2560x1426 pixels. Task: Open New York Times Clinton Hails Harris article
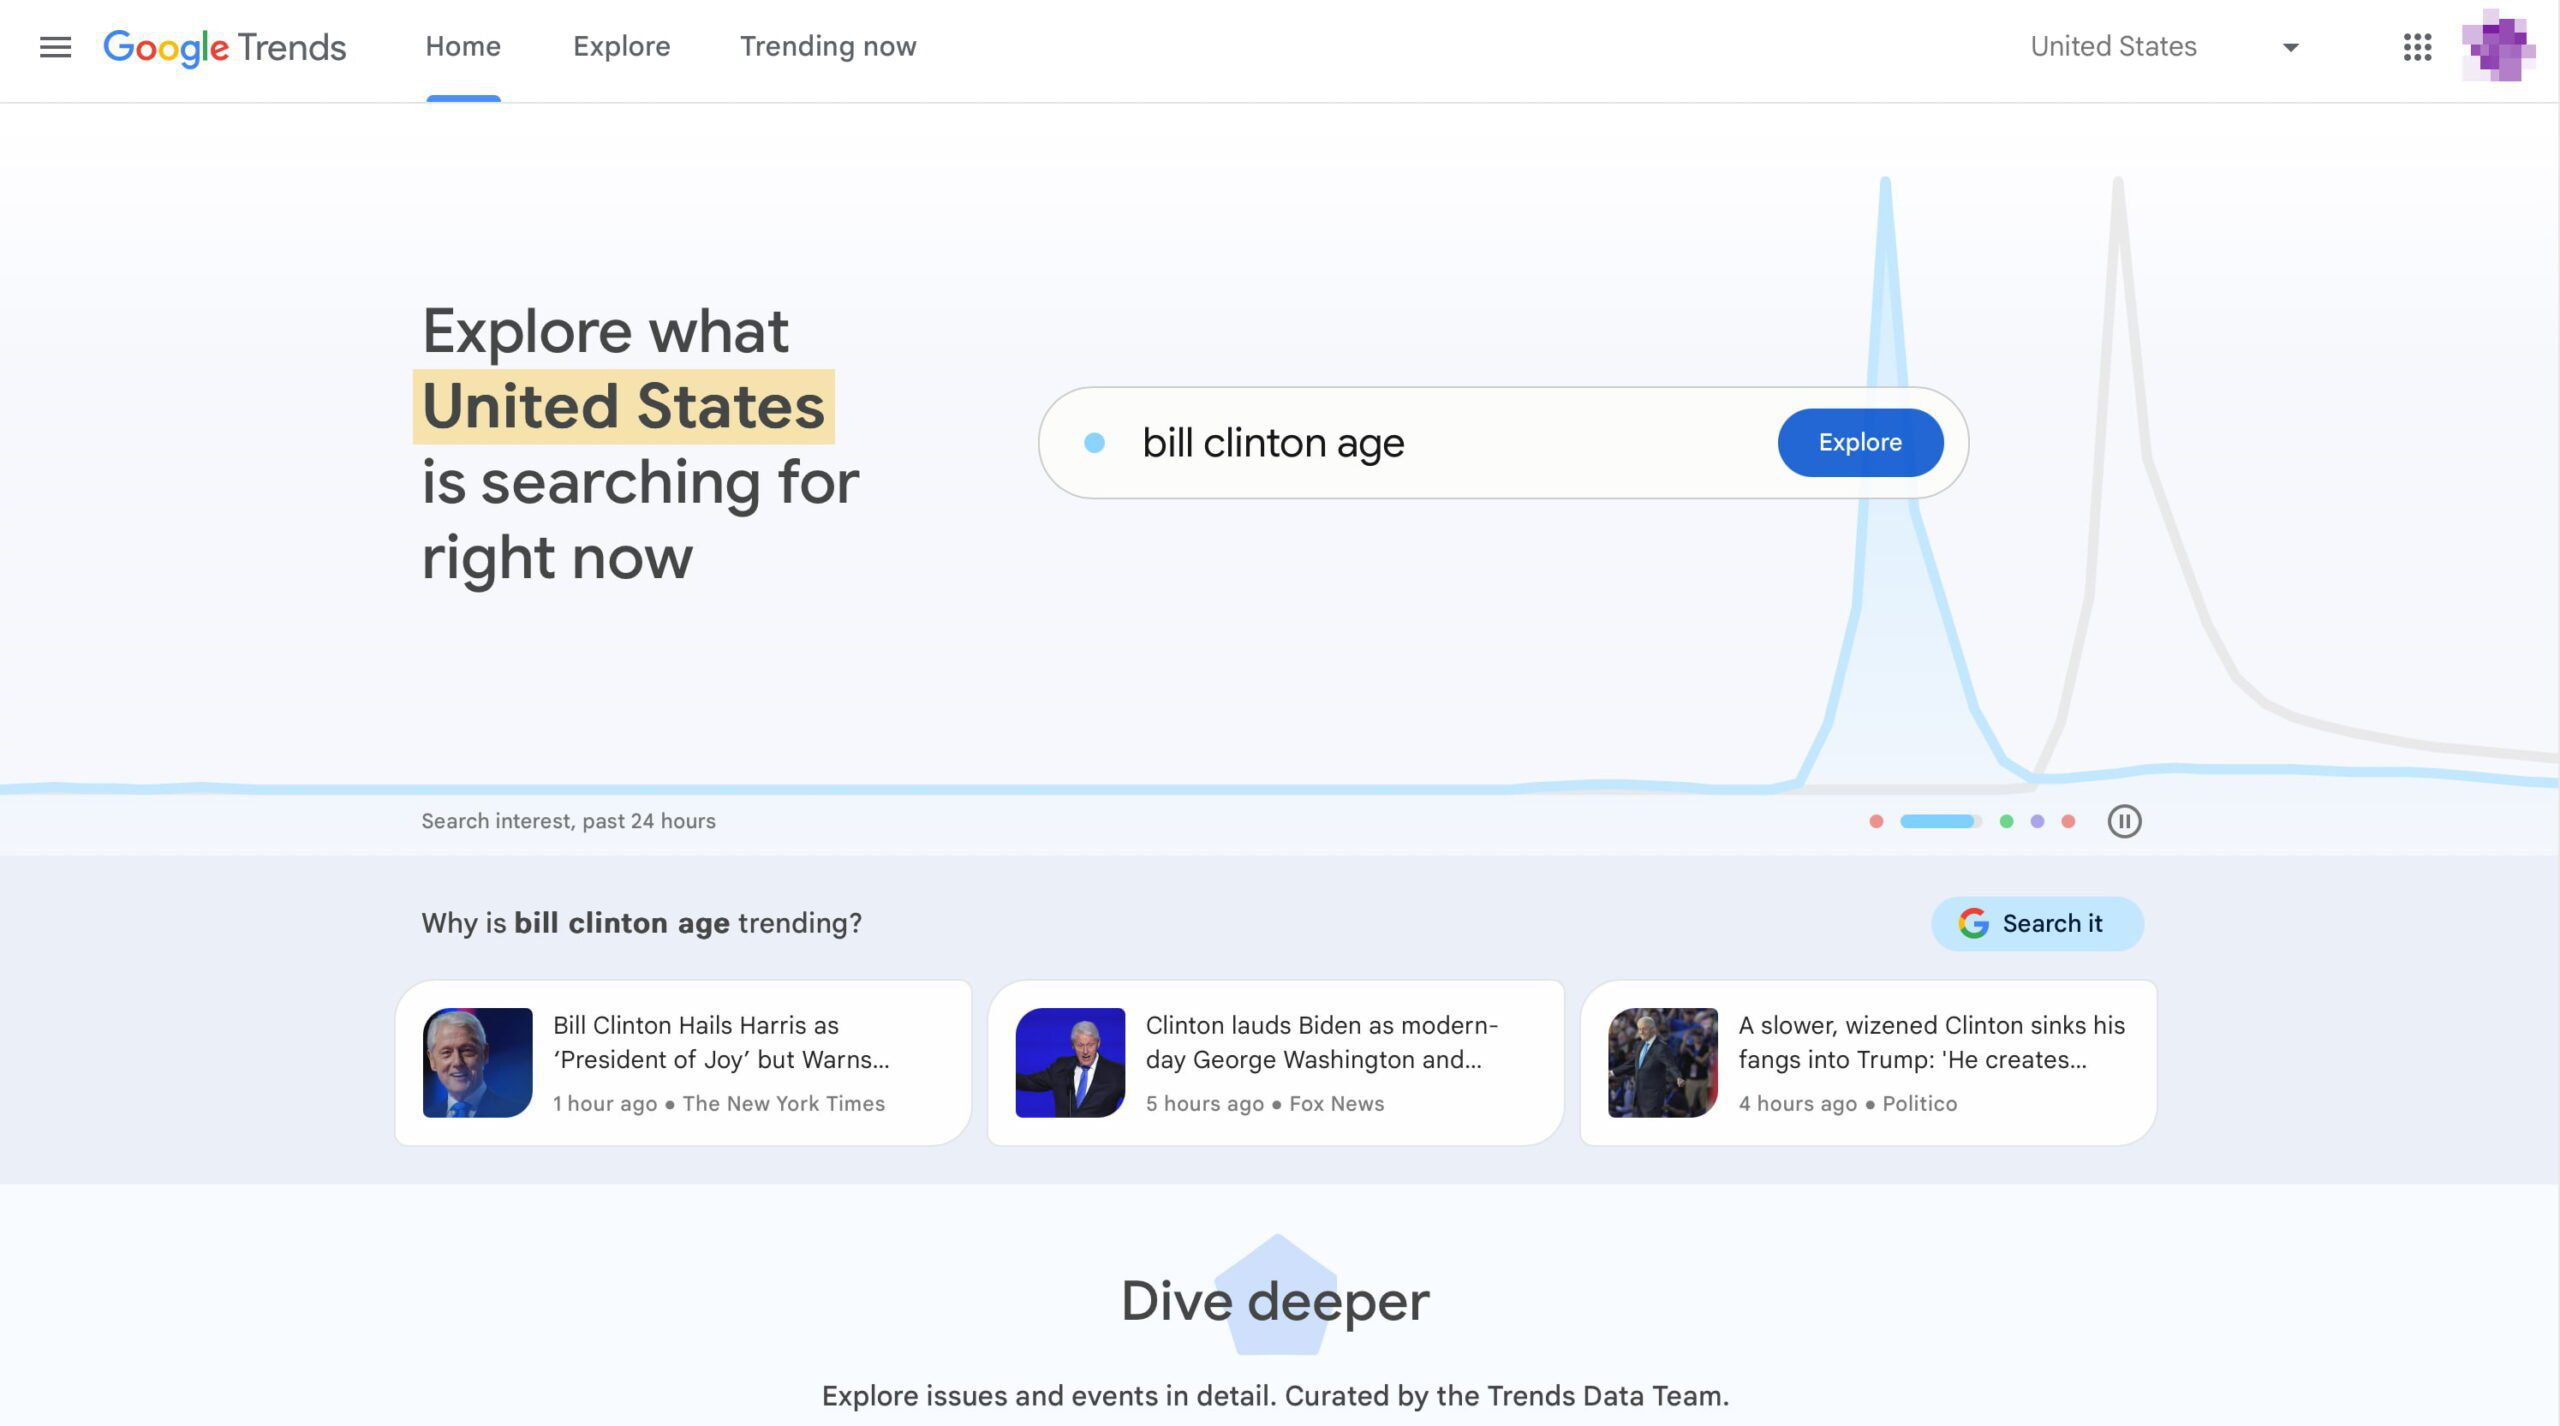683,1062
